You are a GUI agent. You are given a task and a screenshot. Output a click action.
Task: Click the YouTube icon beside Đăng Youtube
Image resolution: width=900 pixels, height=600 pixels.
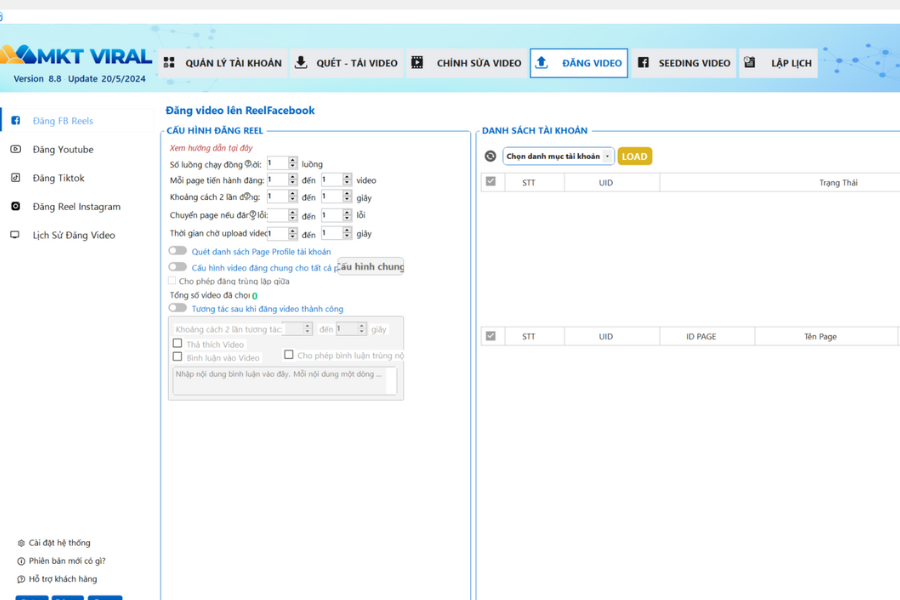[16, 149]
